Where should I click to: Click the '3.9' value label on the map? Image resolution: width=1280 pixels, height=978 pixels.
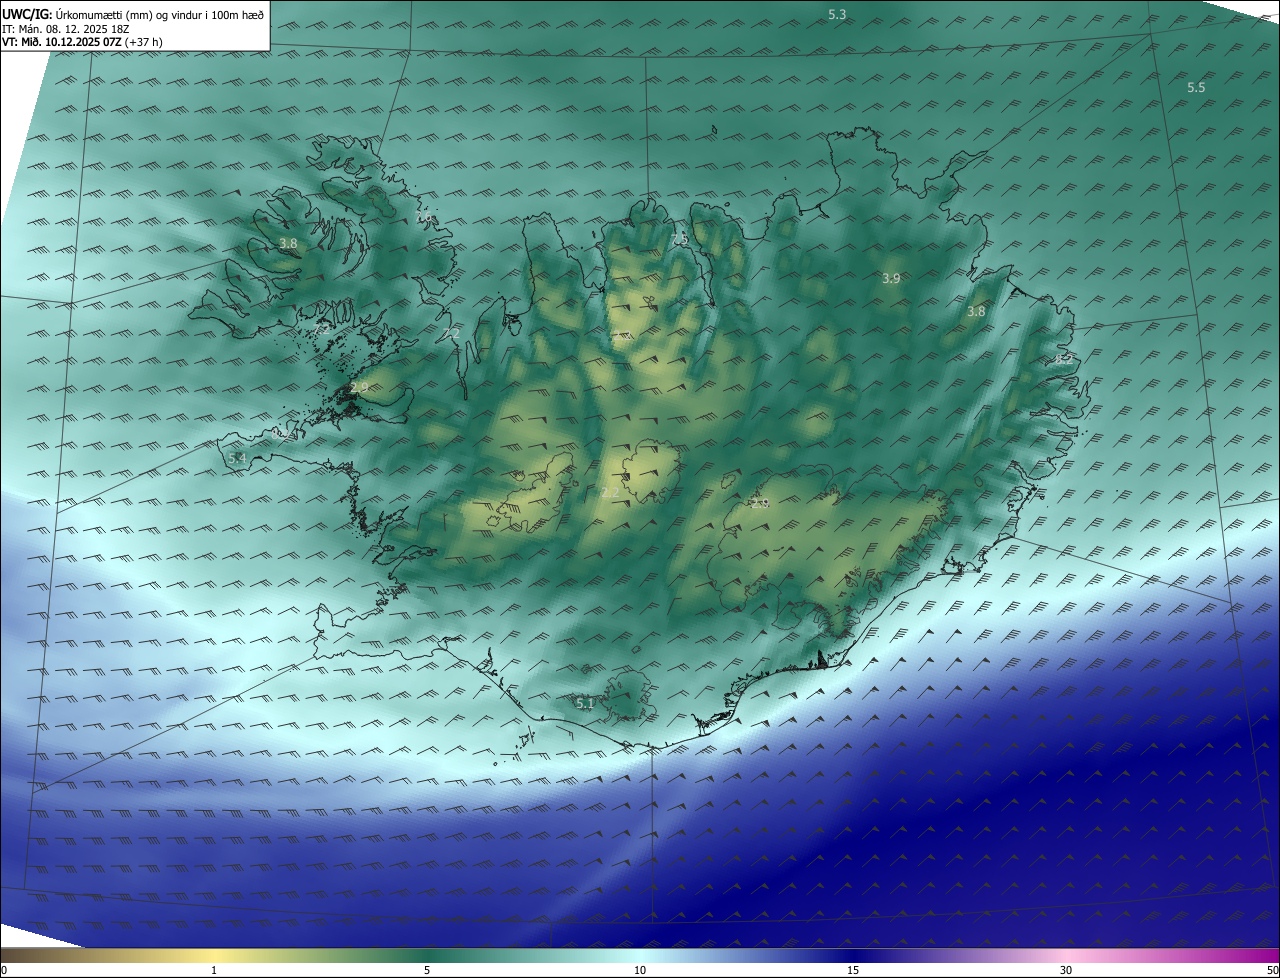click(x=891, y=278)
